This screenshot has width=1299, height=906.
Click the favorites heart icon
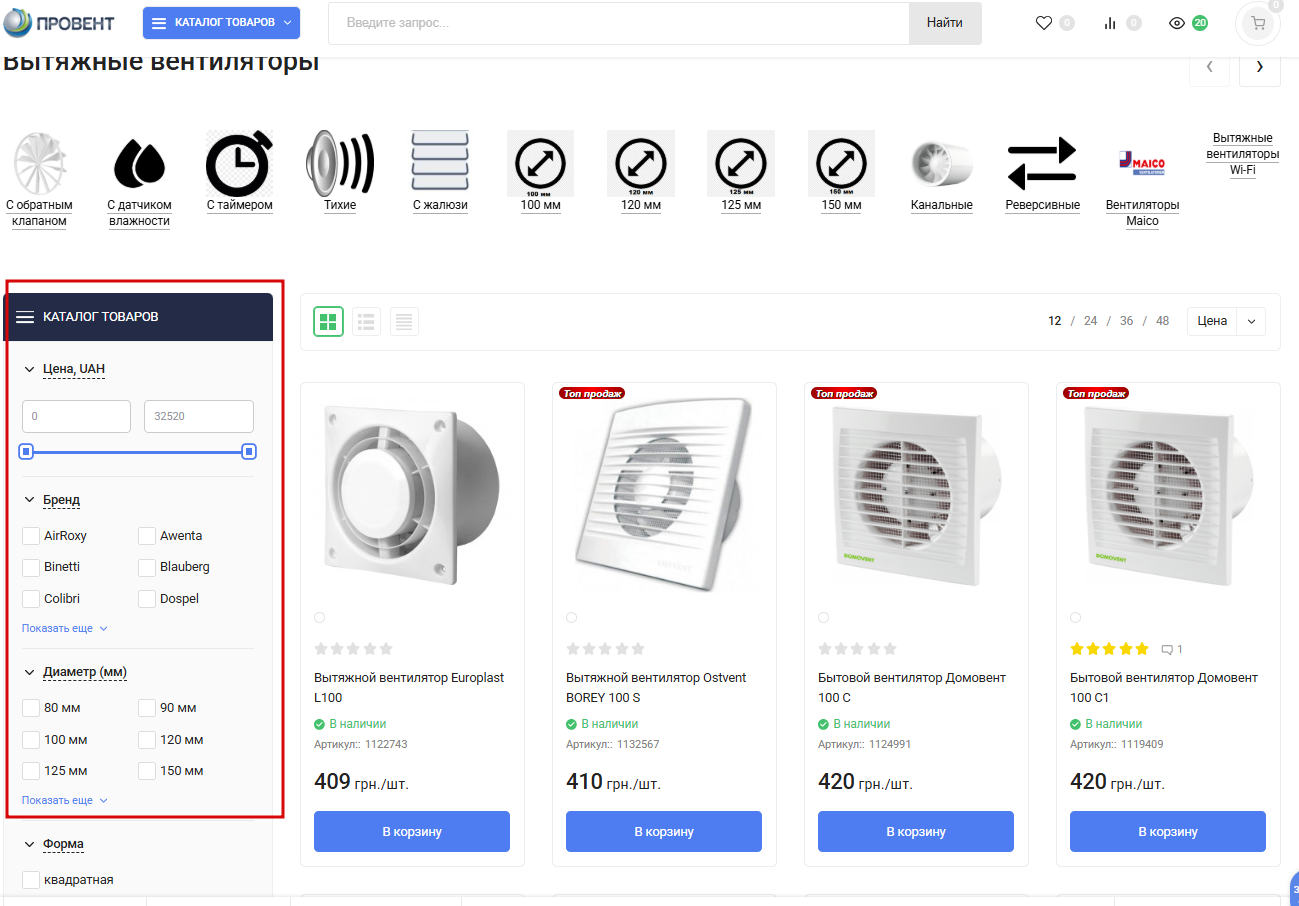click(1044, 23)
